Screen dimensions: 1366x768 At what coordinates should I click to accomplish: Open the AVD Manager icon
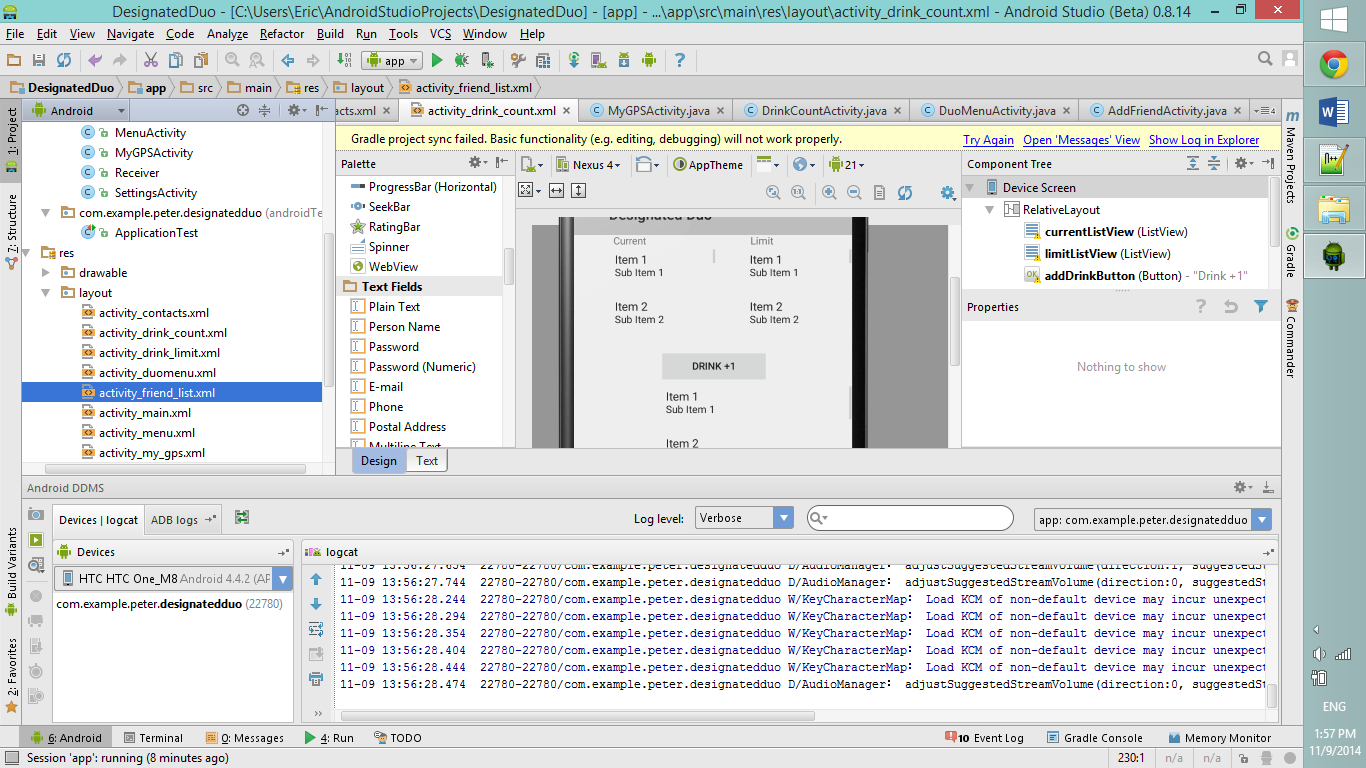coord(599,60)
